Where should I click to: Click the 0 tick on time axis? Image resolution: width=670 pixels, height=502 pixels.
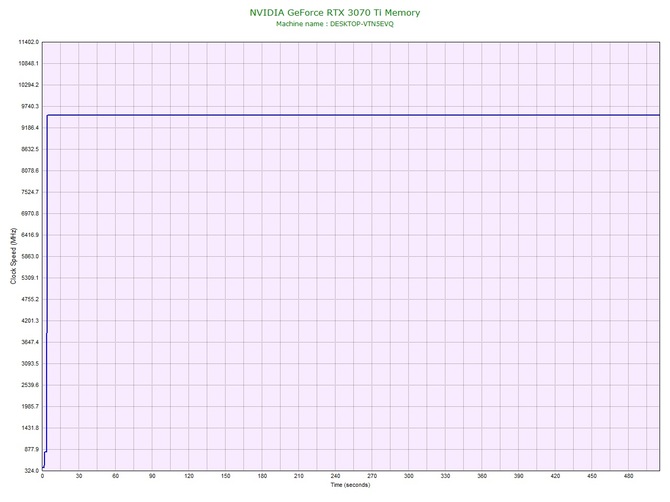(42, 476)
